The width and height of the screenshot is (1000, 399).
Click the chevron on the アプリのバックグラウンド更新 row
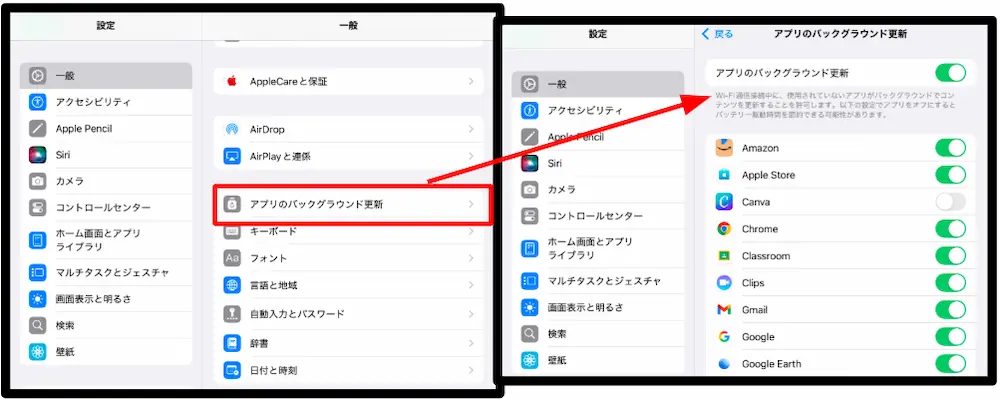pyautogui.click(x=471, y=205)
